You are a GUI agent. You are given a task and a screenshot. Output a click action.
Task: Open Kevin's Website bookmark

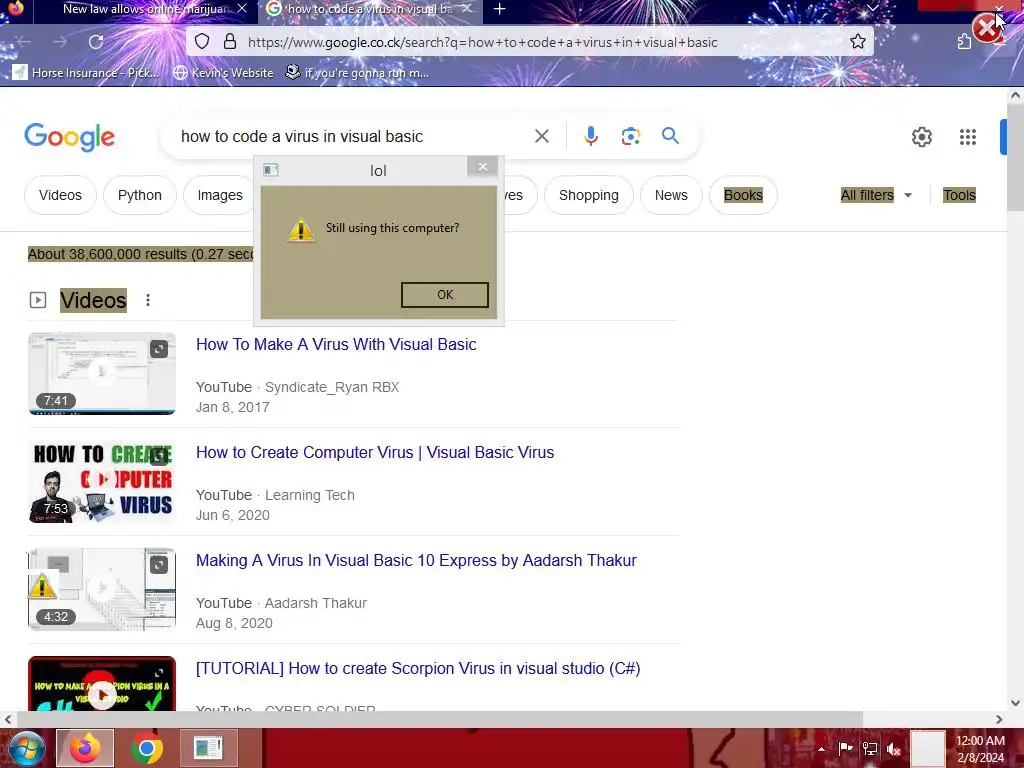coord(223,72)
